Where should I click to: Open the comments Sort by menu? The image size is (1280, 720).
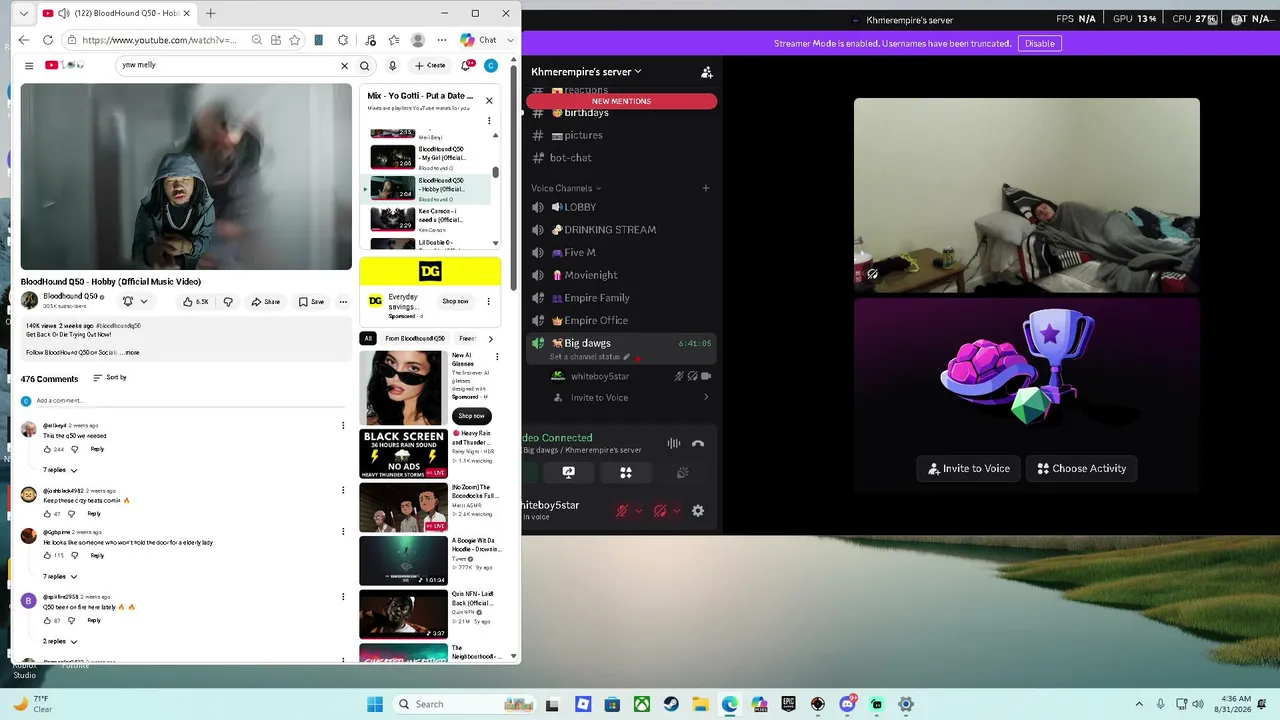click(110, 378)
